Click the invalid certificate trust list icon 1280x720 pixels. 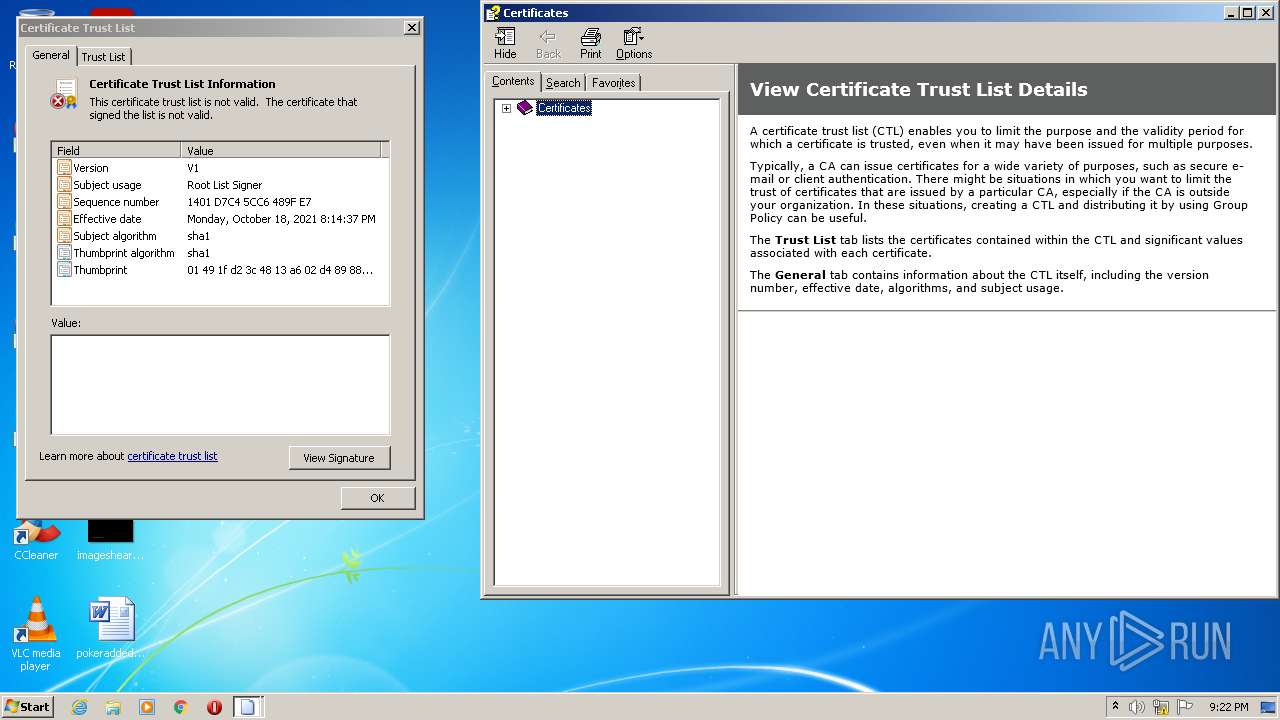click(x=64, y=94)
